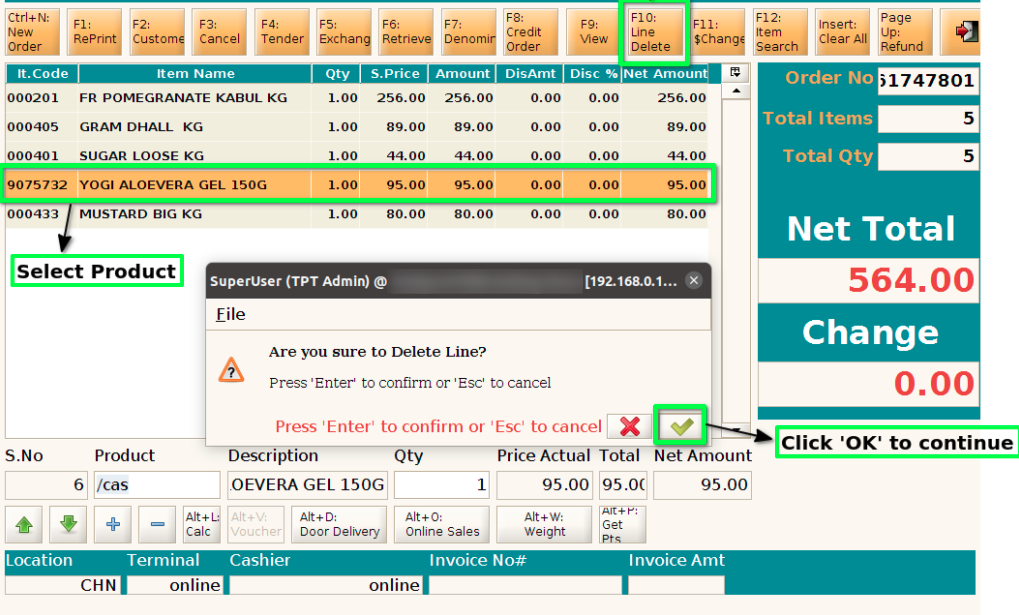The height and width of the screenshot is (615, 1019).
Task: Start a new order with Ctrl+N button
Action: click(31, 32)
